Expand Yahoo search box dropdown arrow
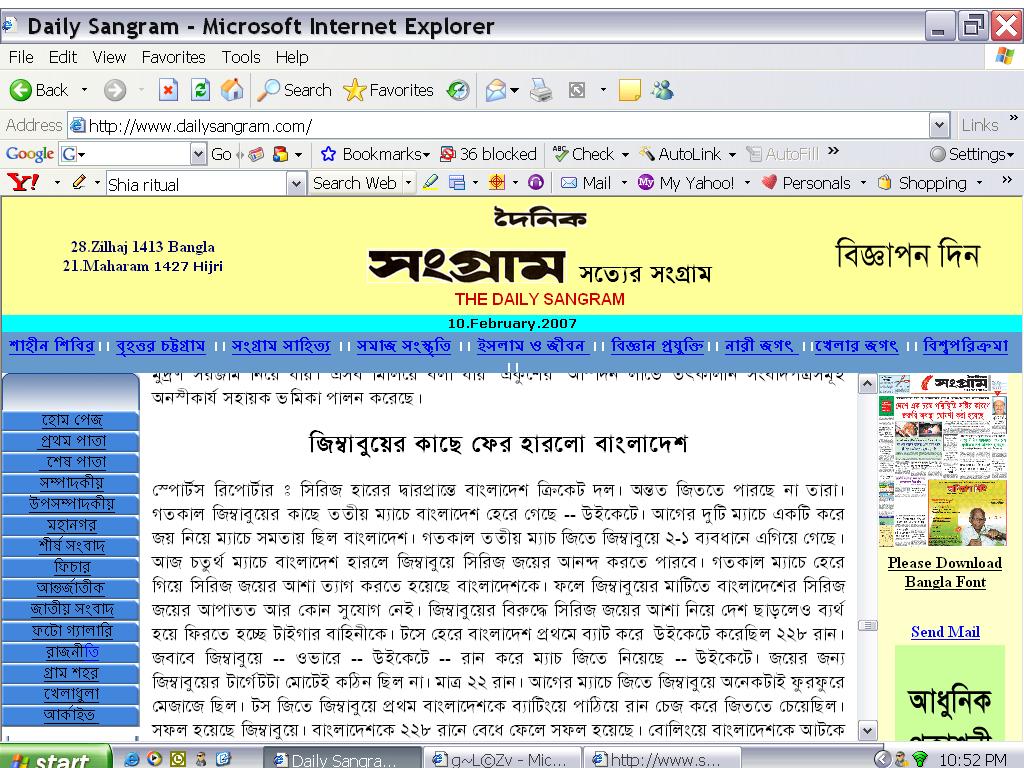1024x768 pixels. [296, 184]
